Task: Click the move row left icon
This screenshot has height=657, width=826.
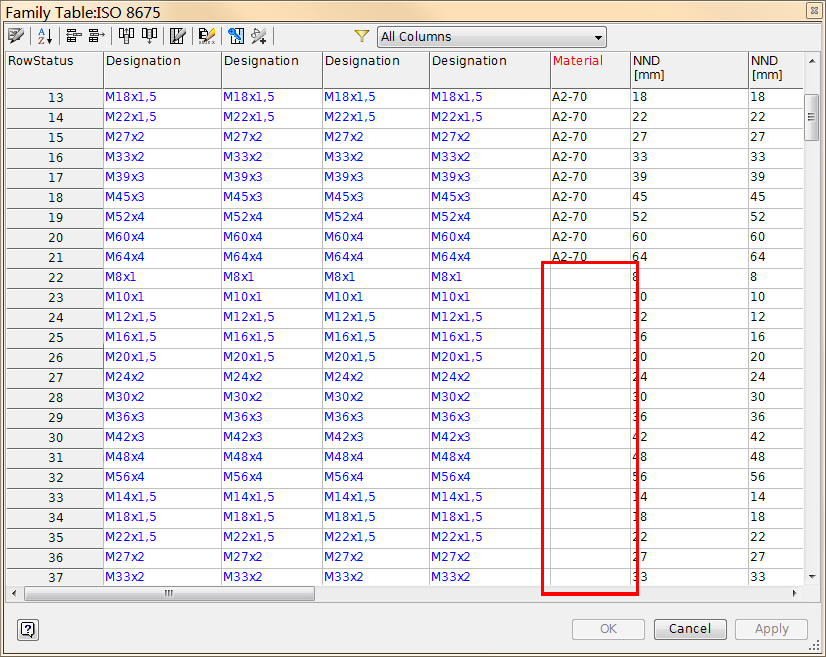Action: click(x=74, y=36)
